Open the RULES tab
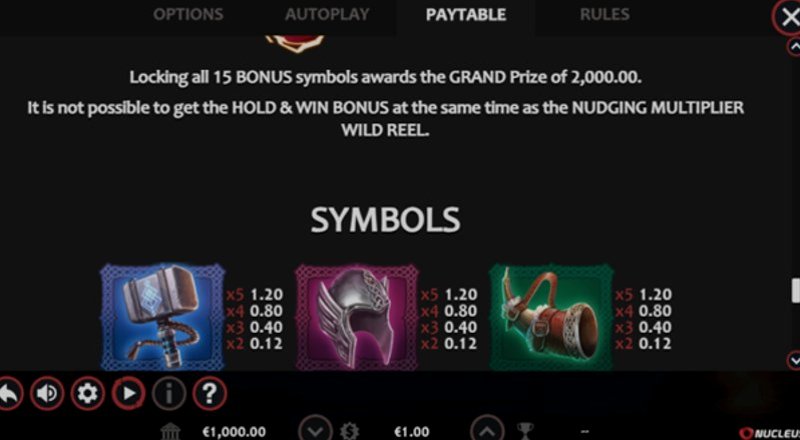This screenshot has width=800, height=440. pyautogui.click(x=605, y=14)
